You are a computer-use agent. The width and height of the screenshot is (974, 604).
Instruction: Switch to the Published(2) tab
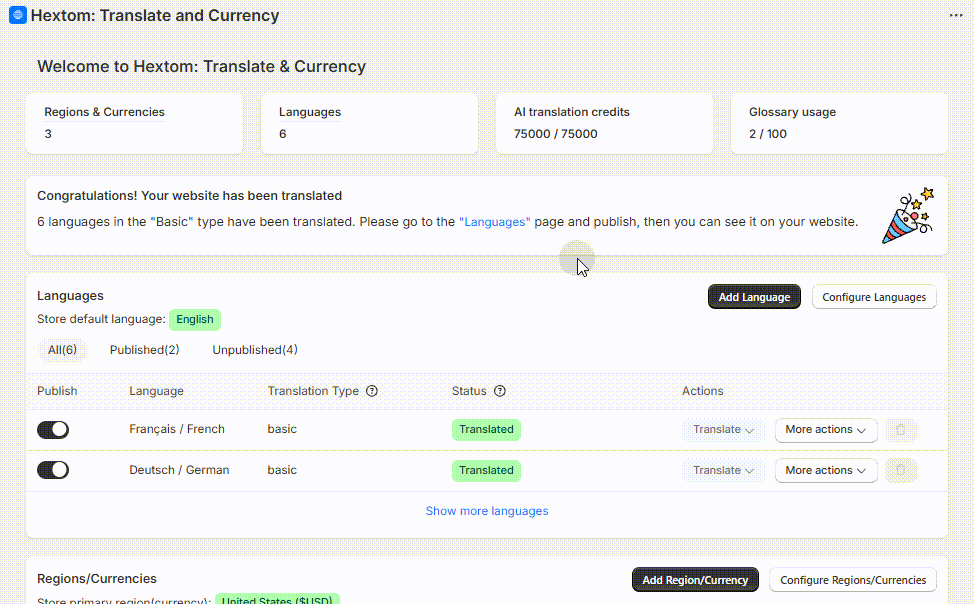coord(145,350)
